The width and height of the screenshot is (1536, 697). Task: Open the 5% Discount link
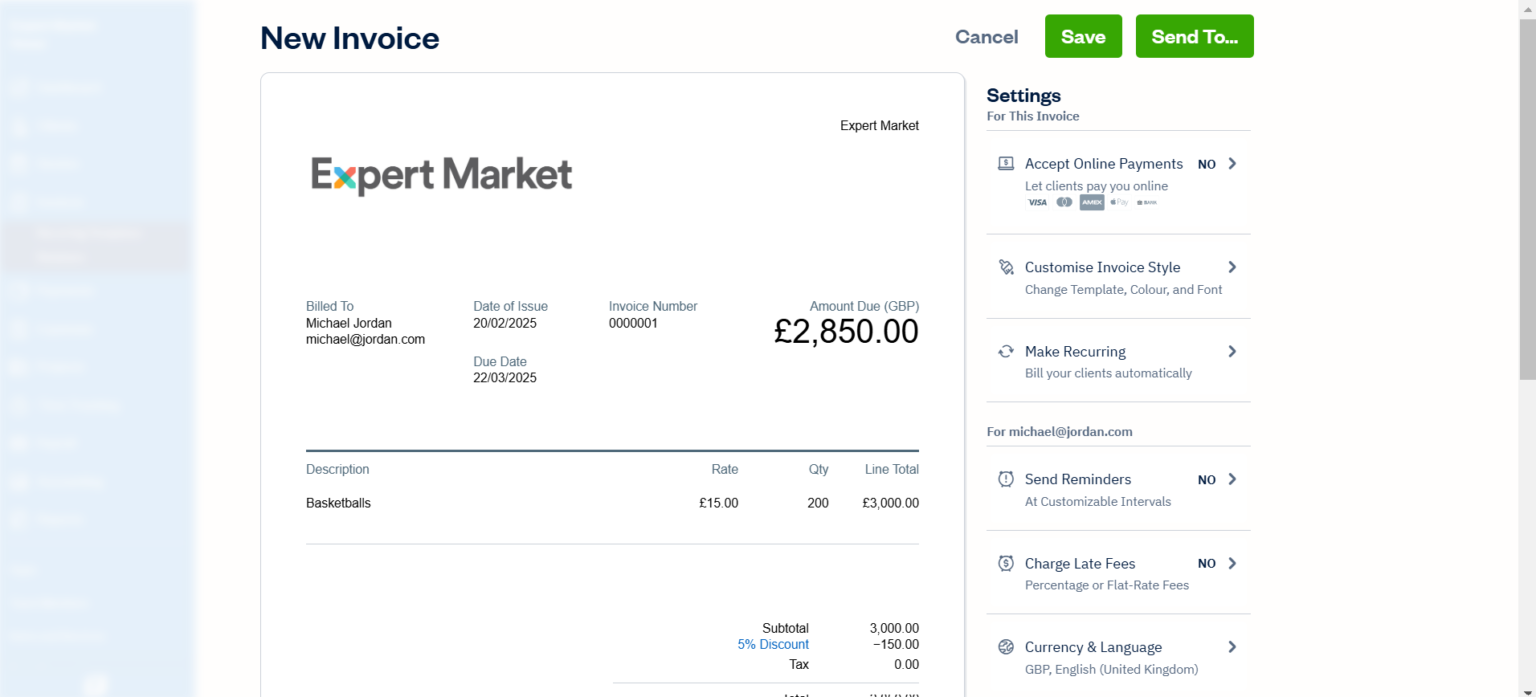[x=772, y=644]
